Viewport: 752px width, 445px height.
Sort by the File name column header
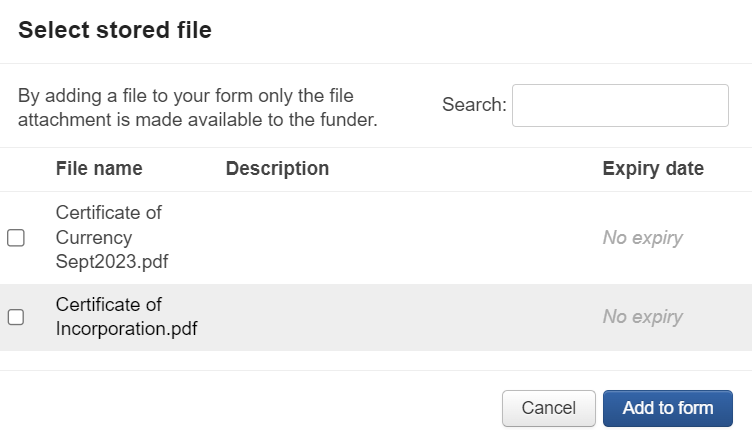click(99, 169)
